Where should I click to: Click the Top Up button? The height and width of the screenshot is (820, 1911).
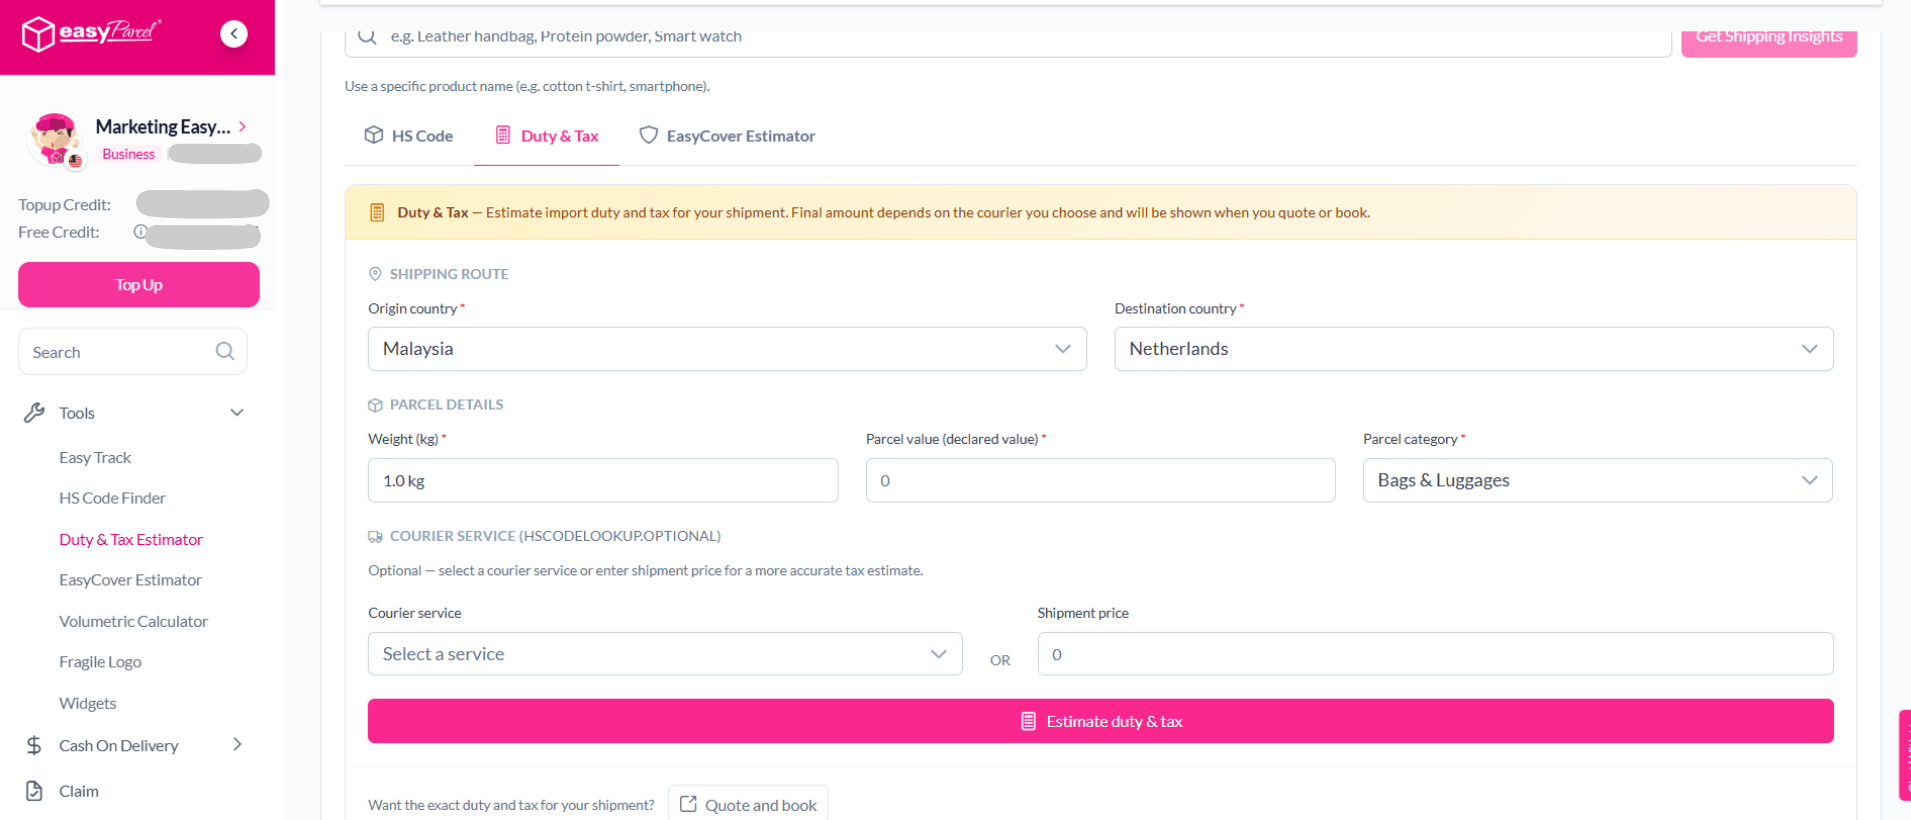139,285
